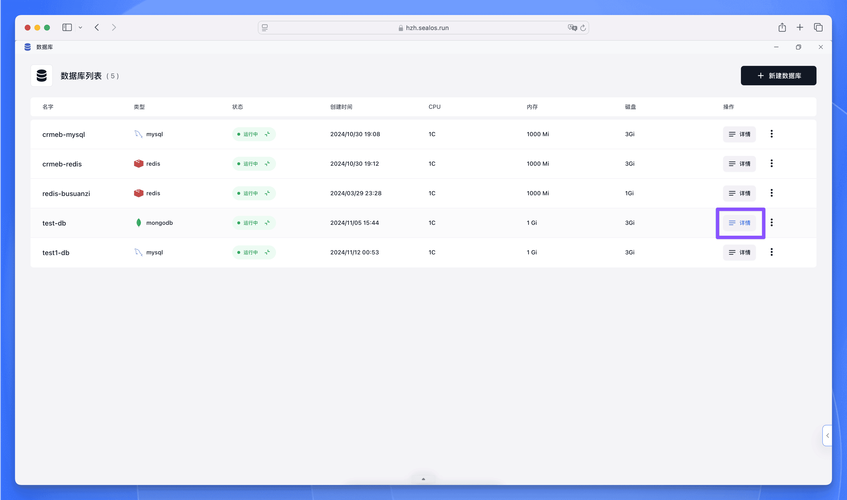The width and height of the screenshot is (847, 500).
Task: Expand the collapsed side panel arrow at right edge
Action: coord(827,436)
